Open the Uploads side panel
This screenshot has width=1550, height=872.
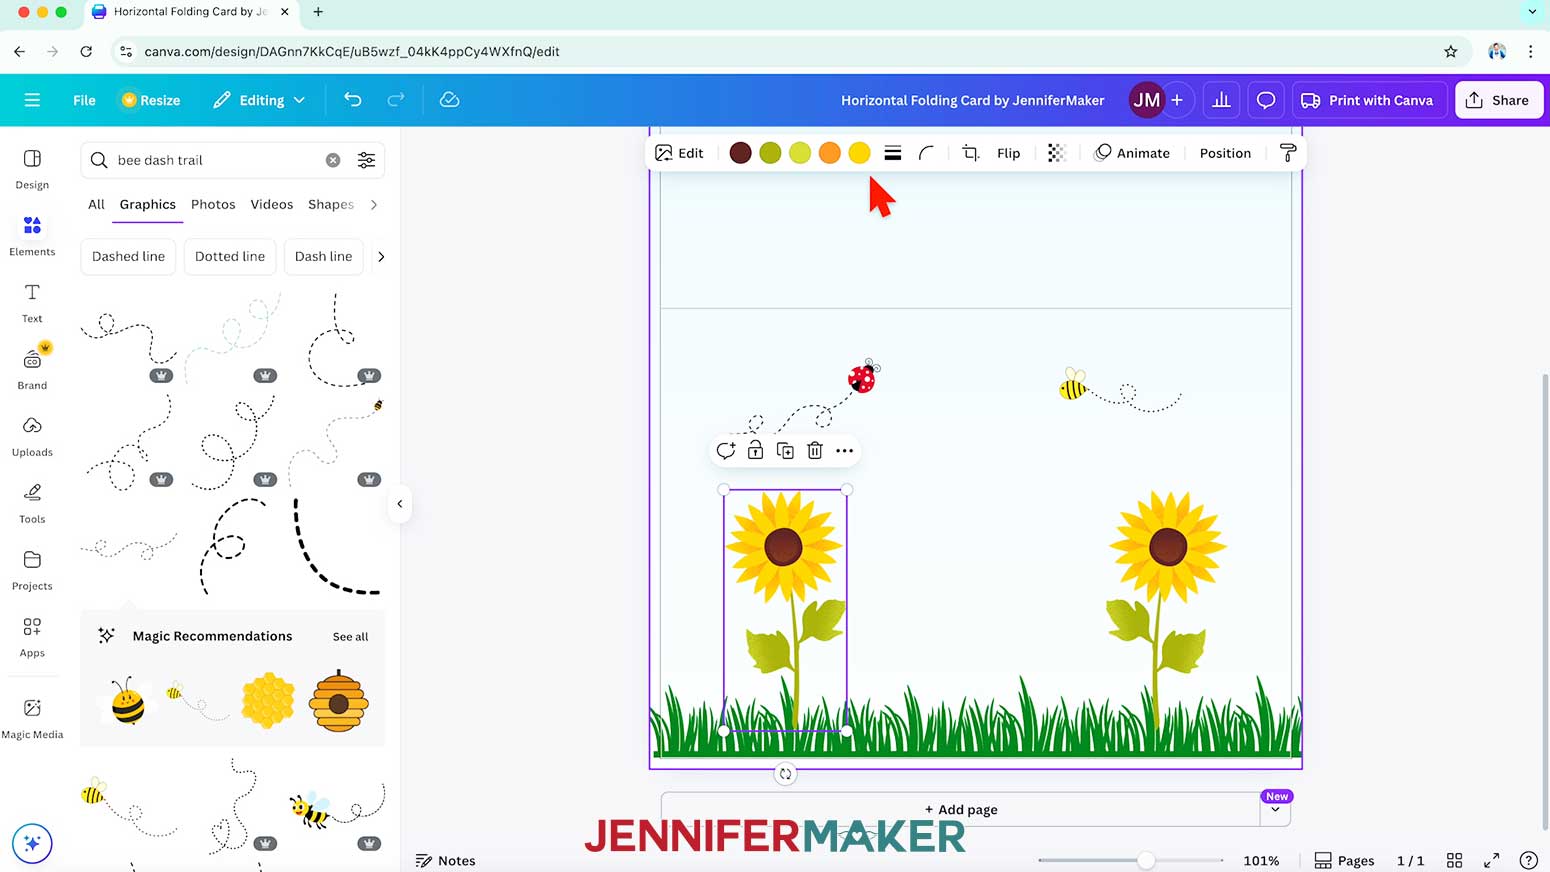32,436
